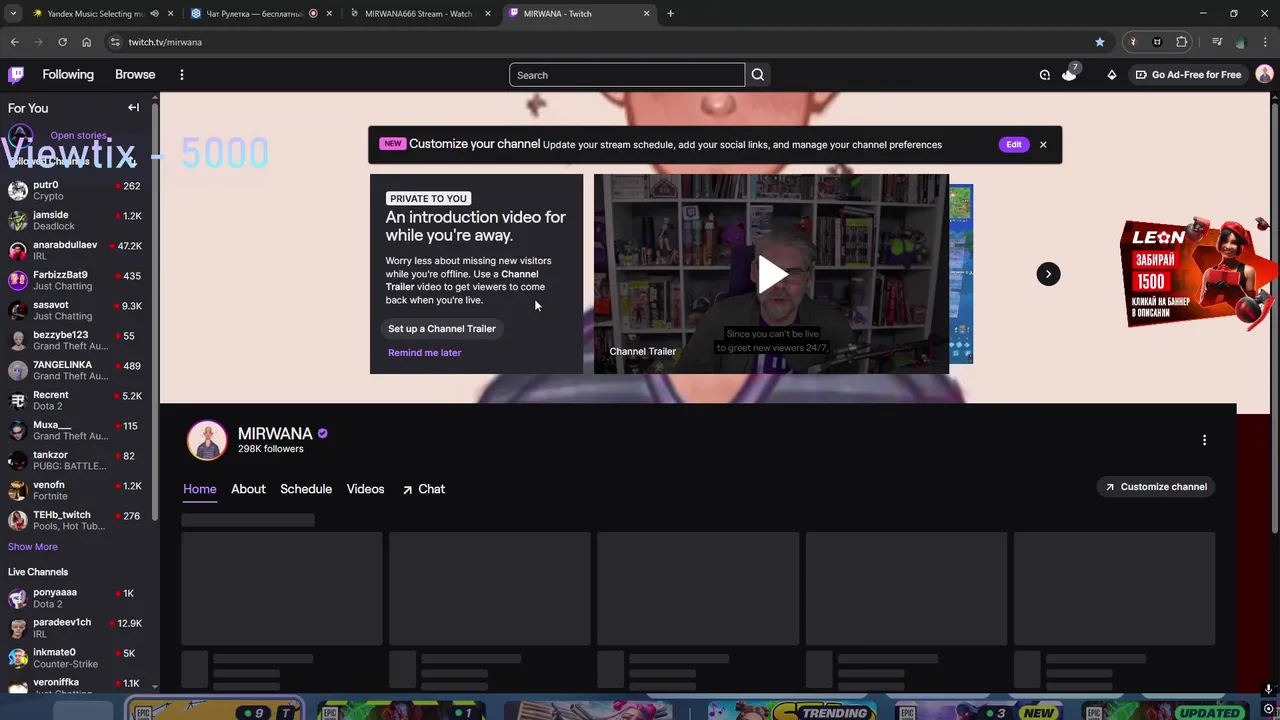Click the Twitch logo home icon
1280x720 pixels.
coord(16,75)
